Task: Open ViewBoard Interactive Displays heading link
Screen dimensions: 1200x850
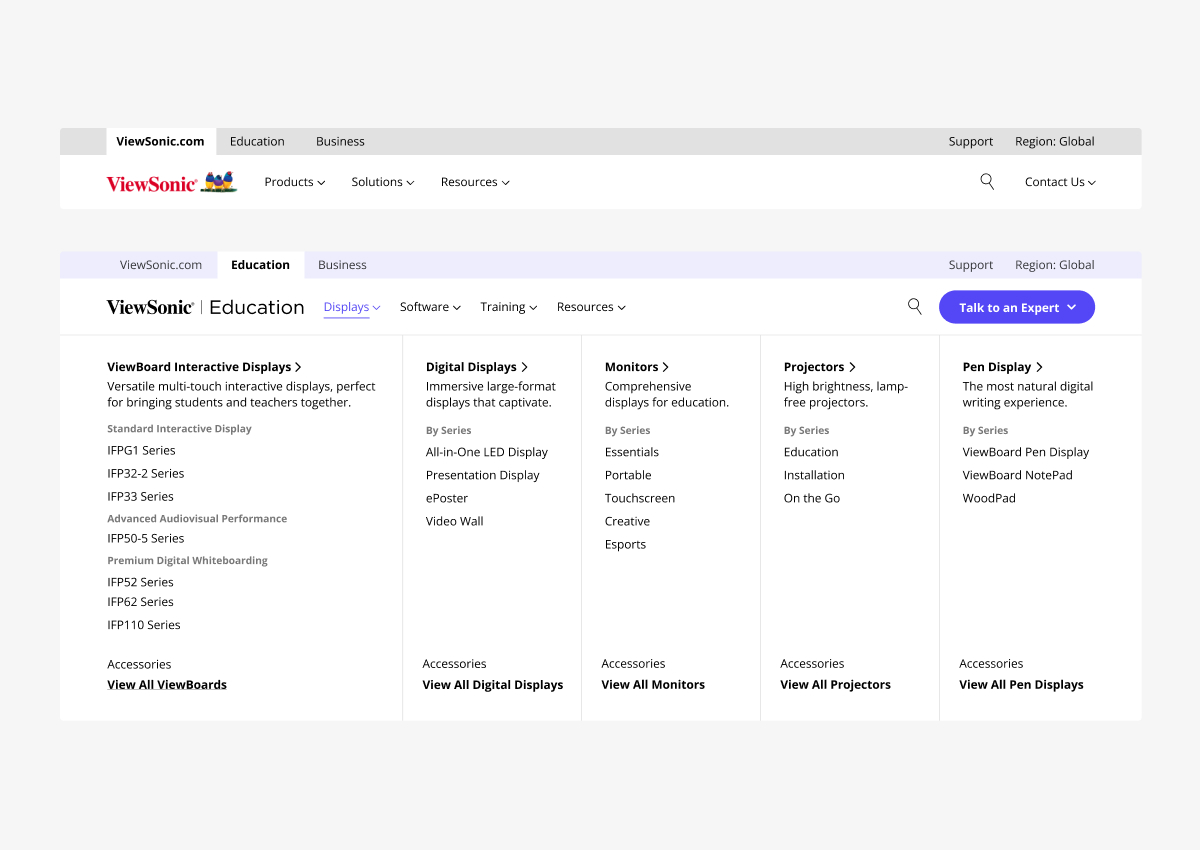Action: [204, 367]
